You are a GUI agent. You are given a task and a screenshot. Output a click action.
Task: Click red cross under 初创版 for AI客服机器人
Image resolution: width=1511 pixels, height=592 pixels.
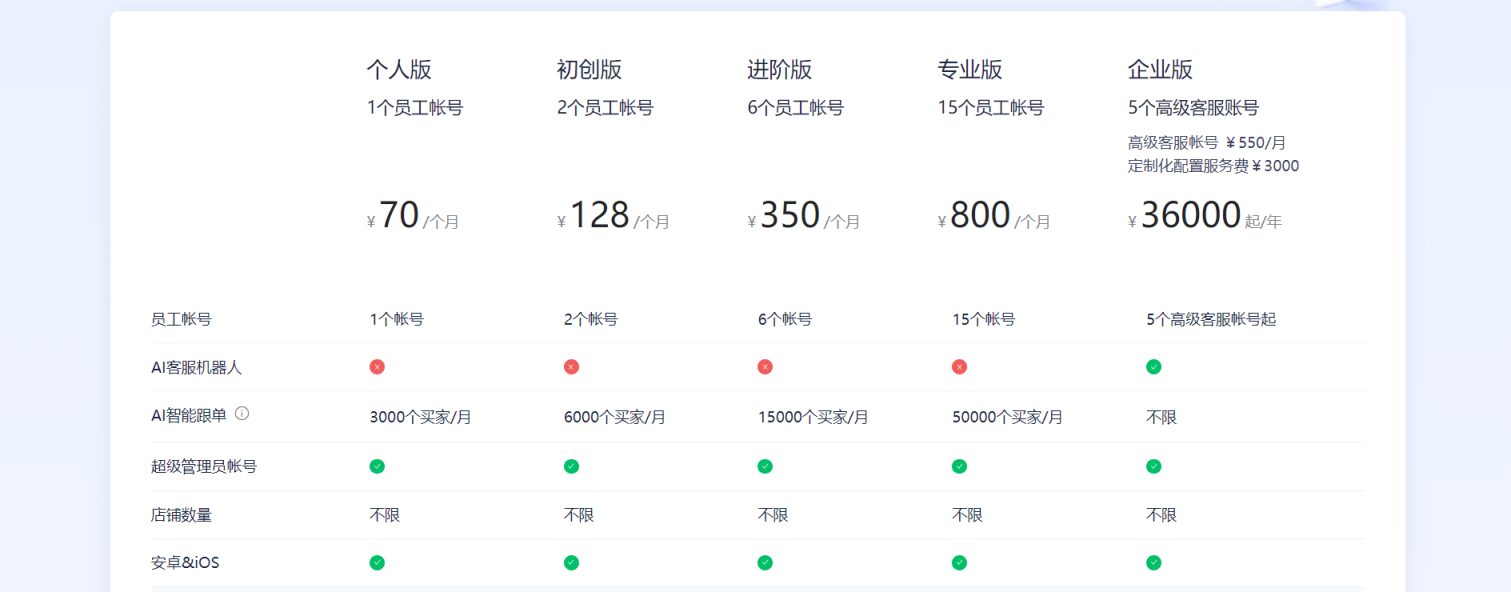571,367
